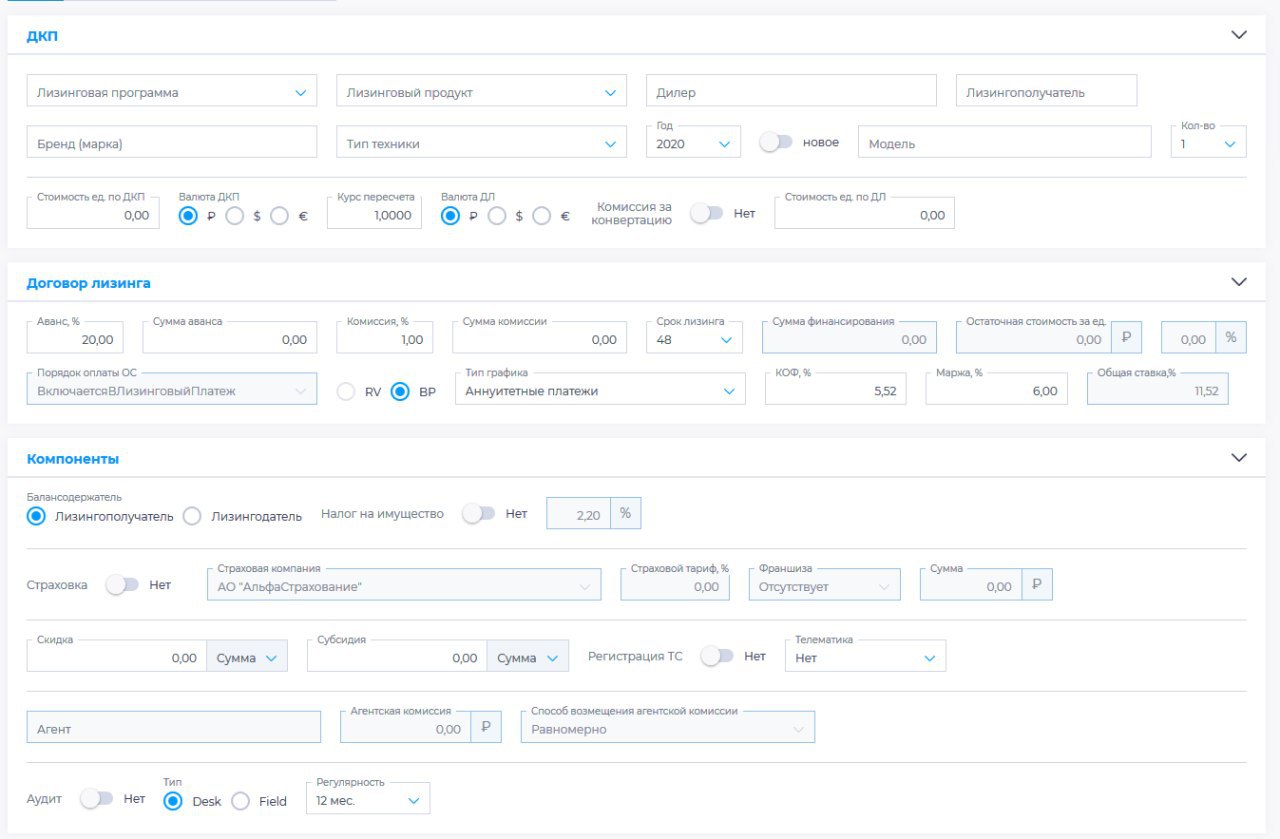The width and height of the screenshot is (1280, 839).
Task: Choose Лизингодатель as Балансодержатель
Action: click(x=193, y=516)
